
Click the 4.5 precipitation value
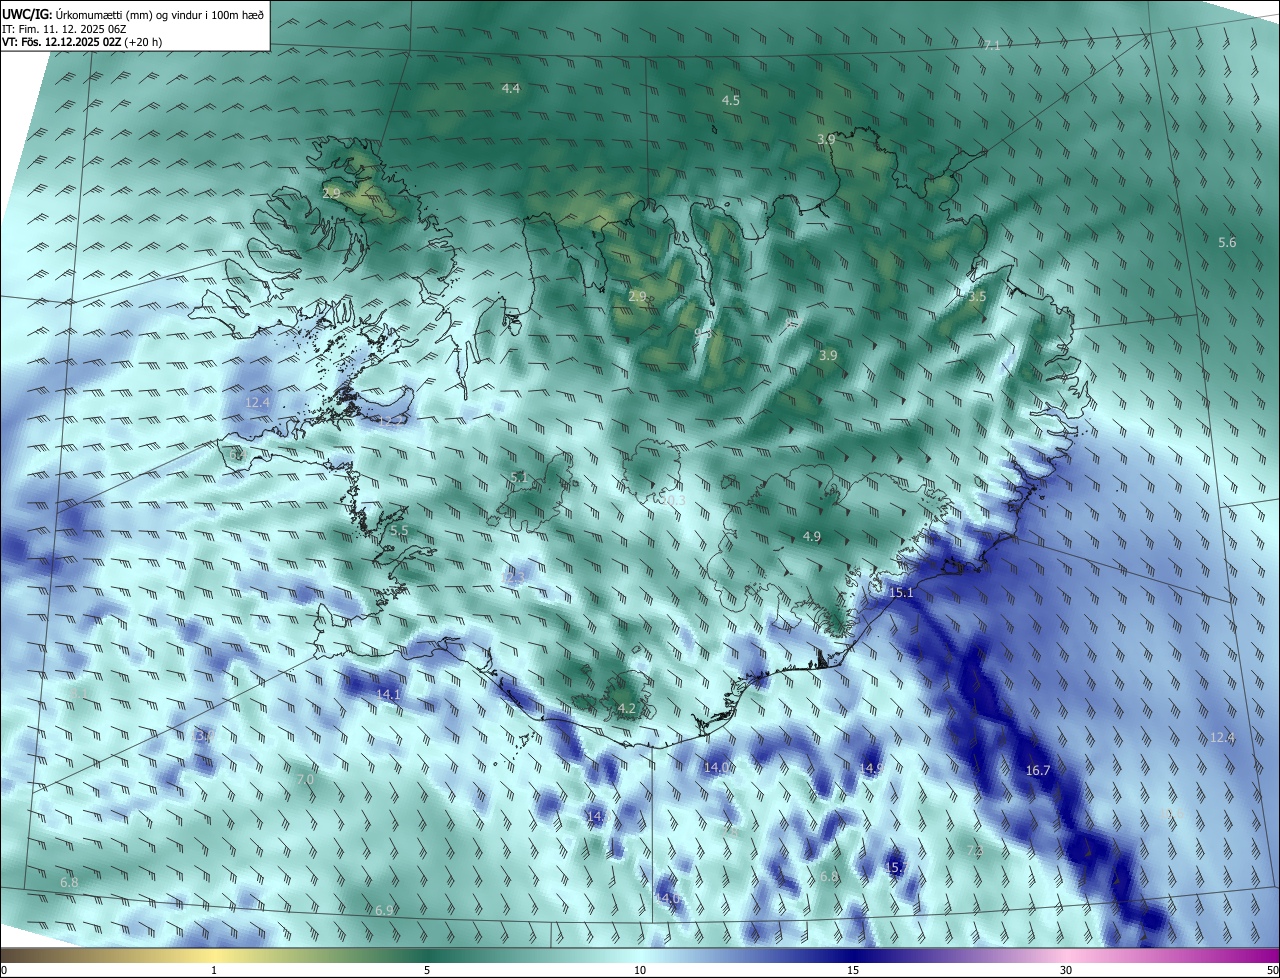tap(731, 101)
